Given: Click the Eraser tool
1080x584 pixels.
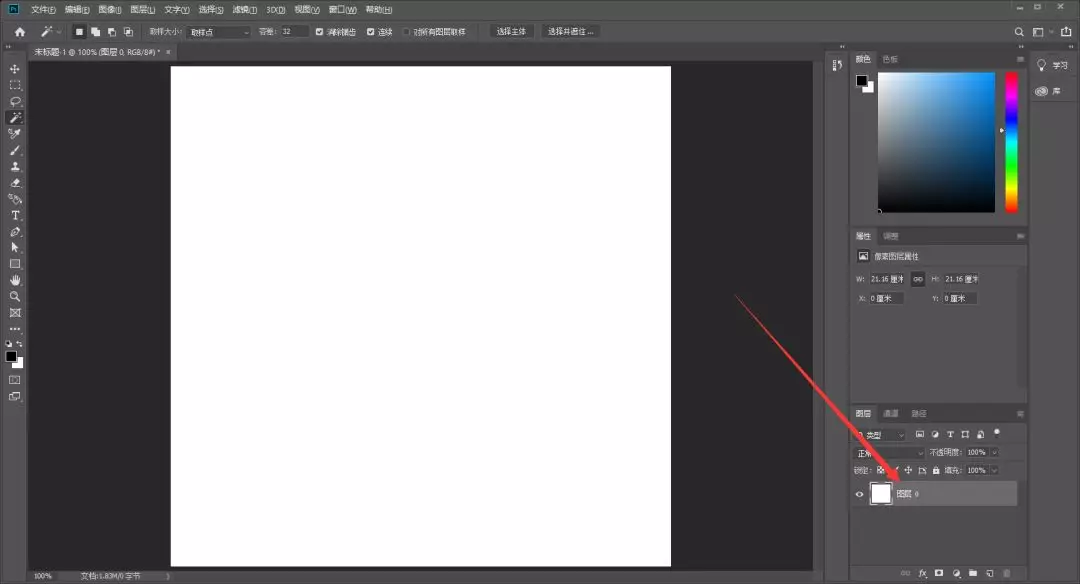Looking at the screenshot, I should 15,183.
